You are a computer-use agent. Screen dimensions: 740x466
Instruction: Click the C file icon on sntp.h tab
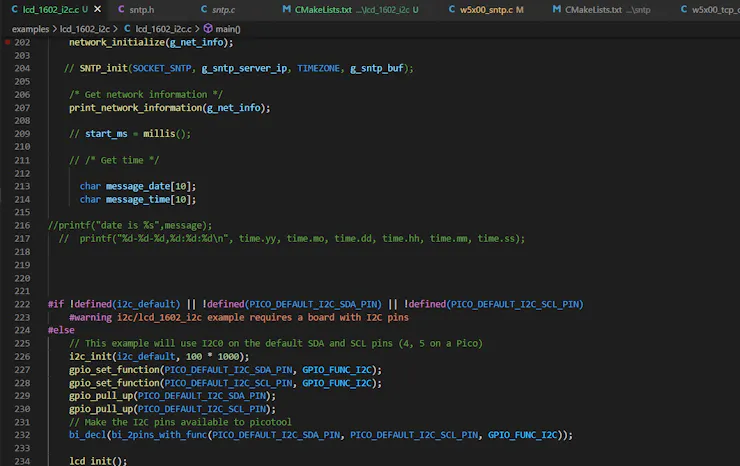[122, 9]
